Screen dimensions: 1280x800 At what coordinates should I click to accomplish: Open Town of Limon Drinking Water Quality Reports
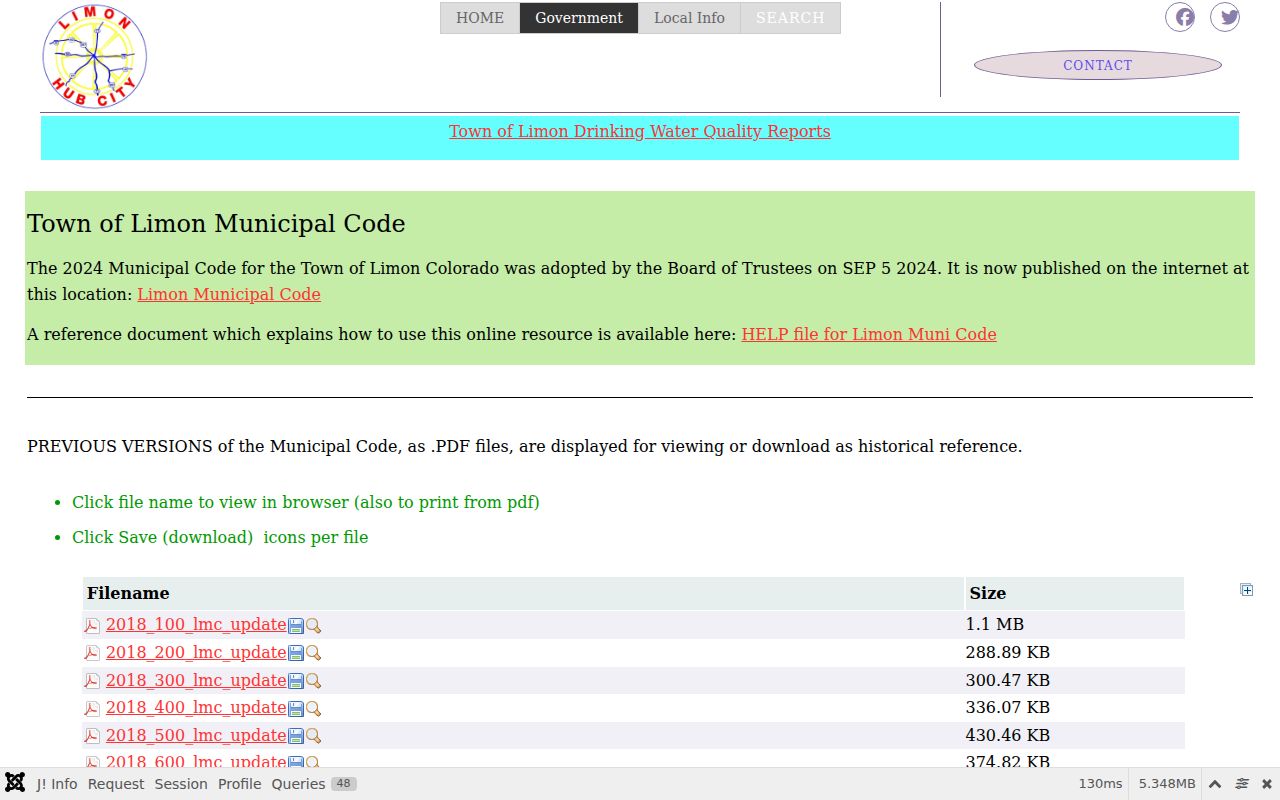coord(640,131)
